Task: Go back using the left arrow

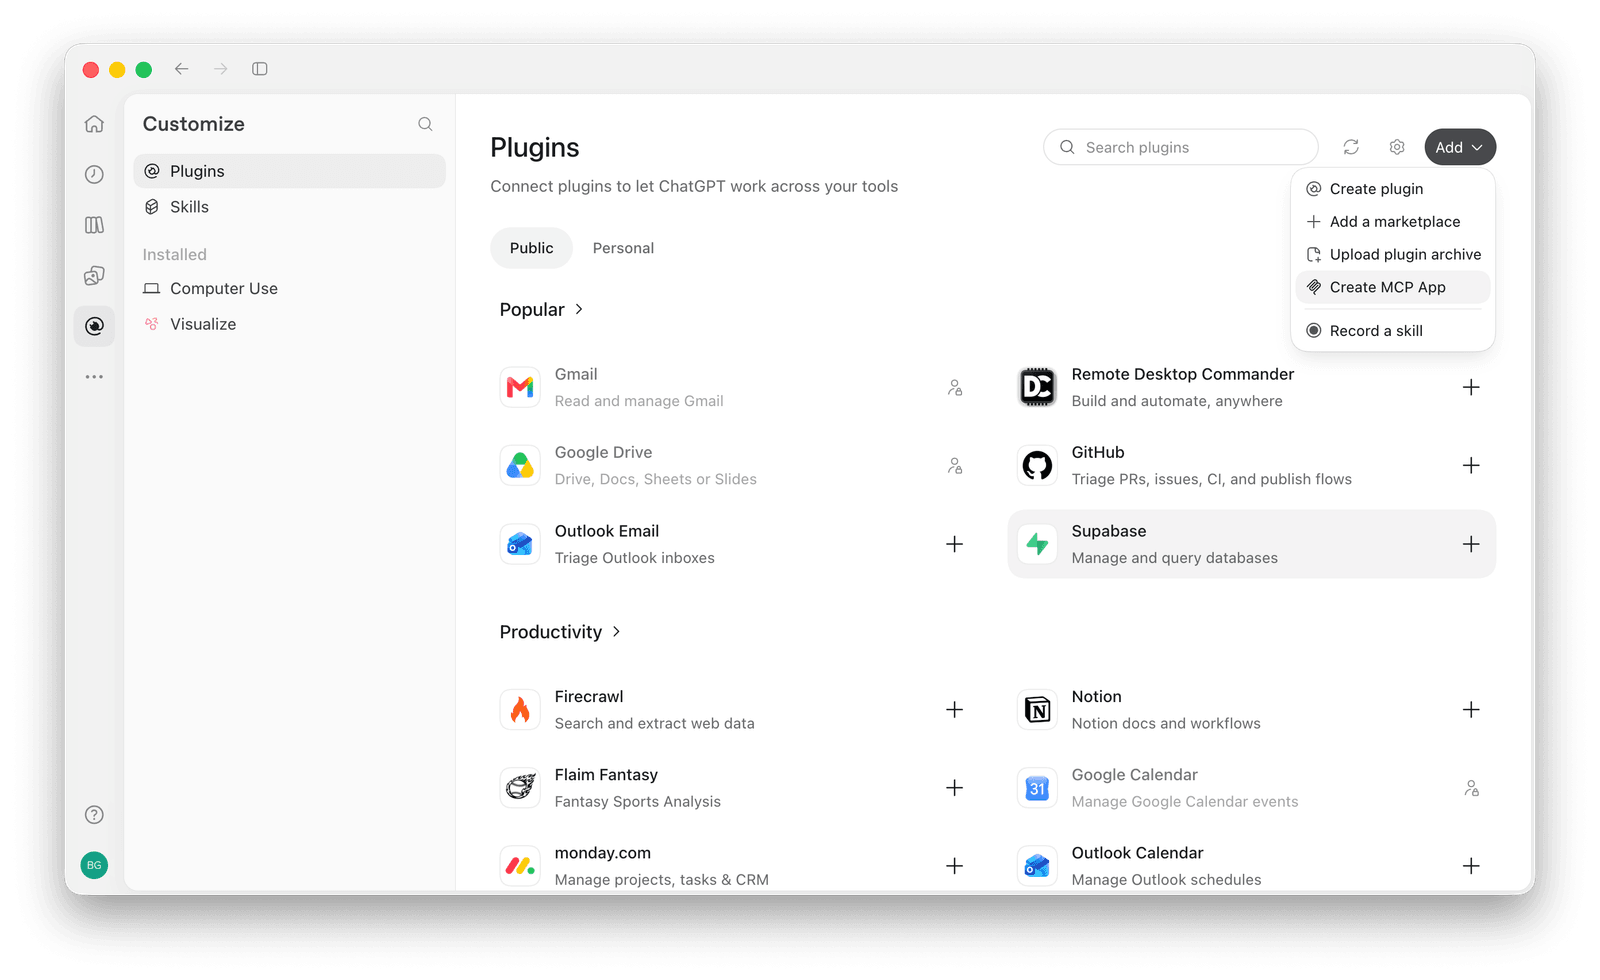Action: point(181,69)
